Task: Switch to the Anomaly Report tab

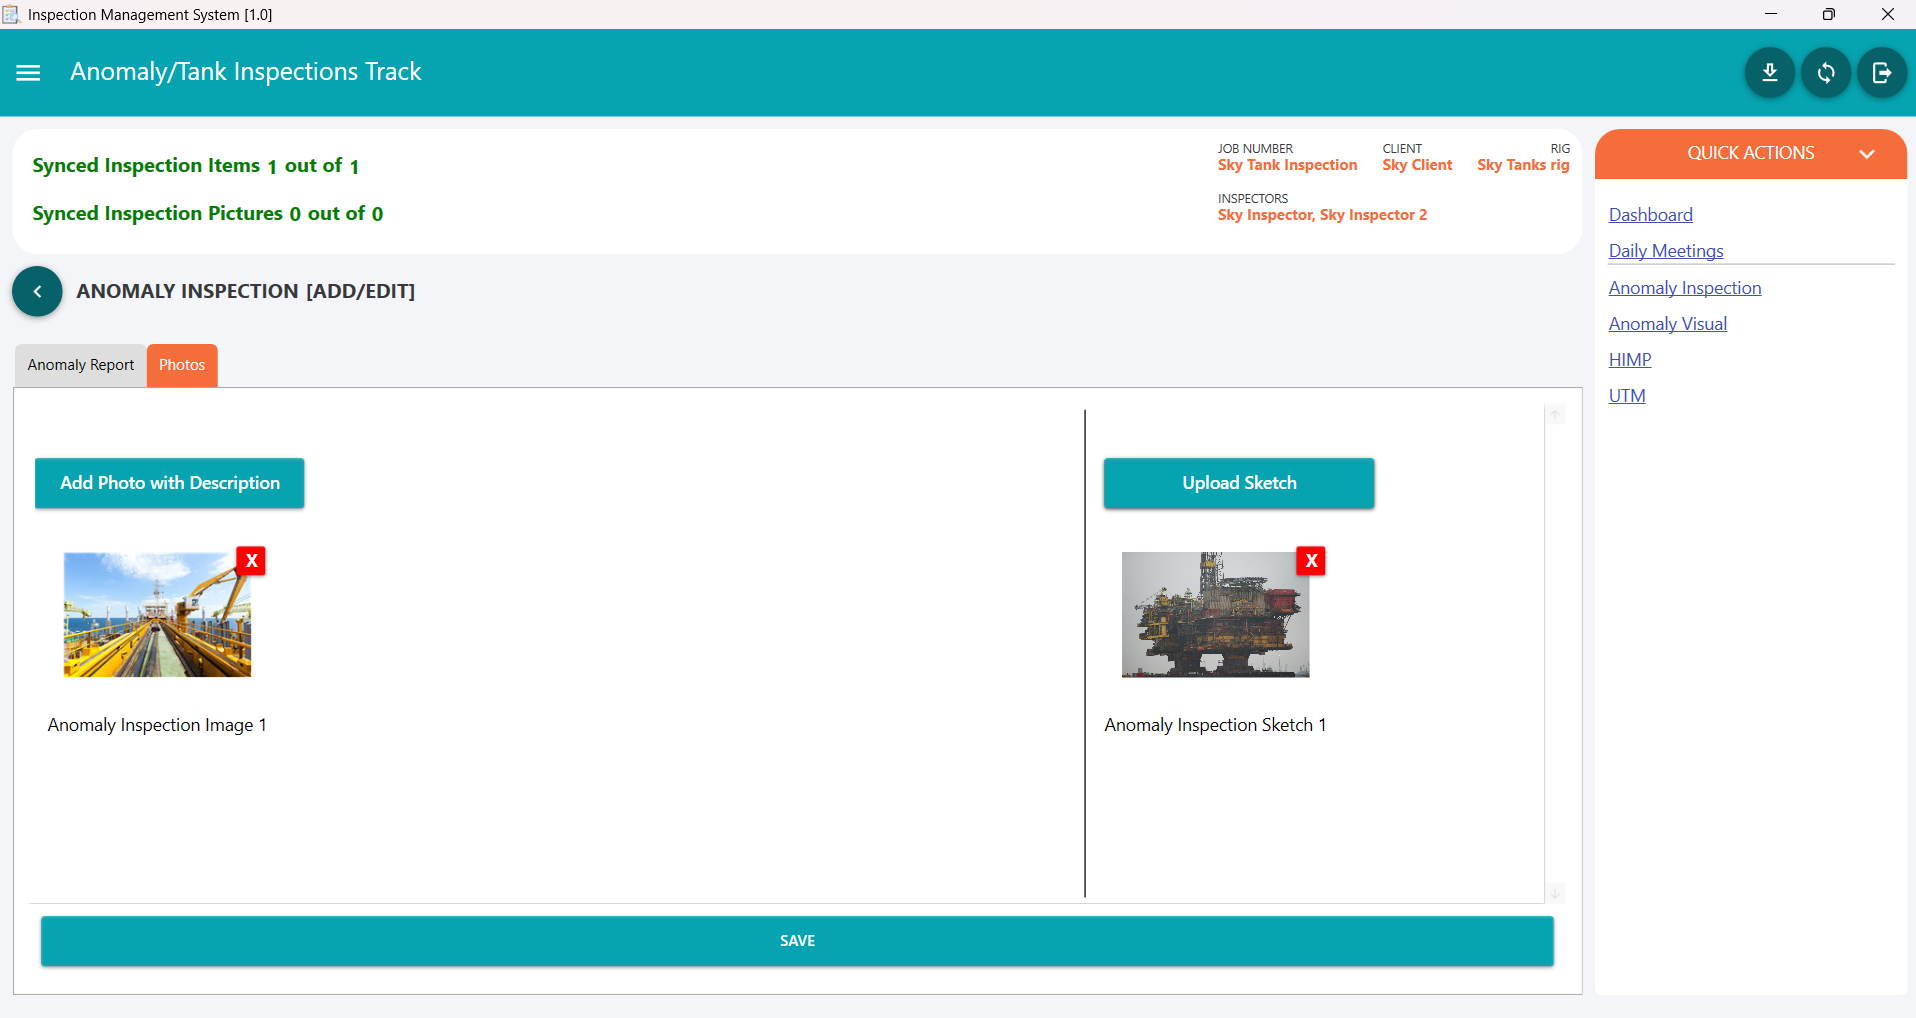Action: 81,365
